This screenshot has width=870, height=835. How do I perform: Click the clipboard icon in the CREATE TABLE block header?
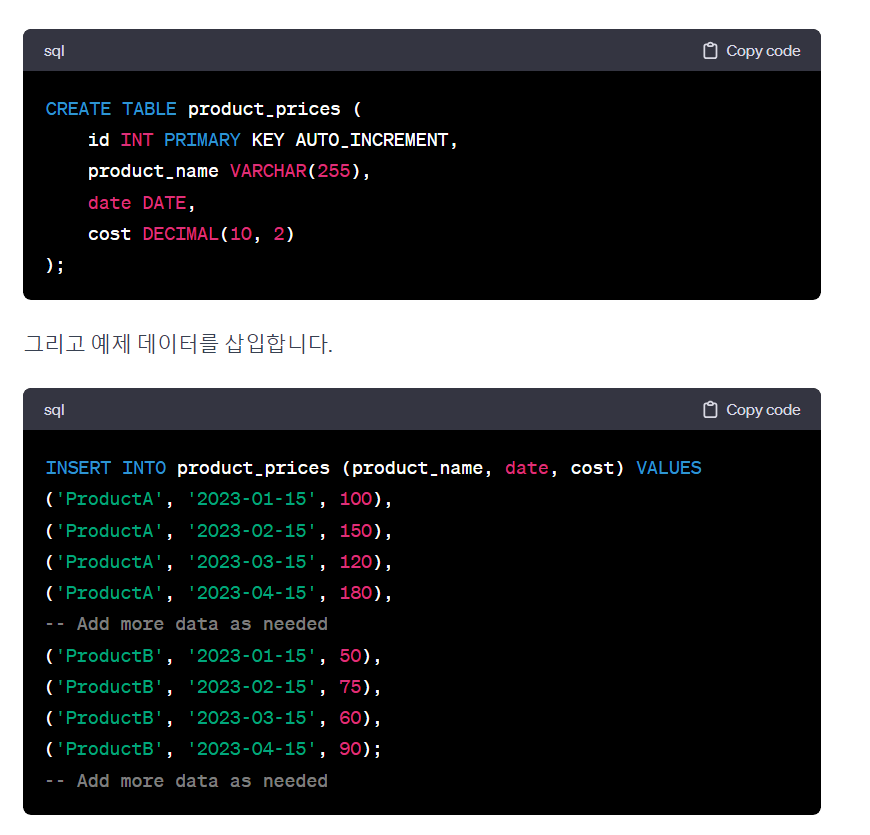point(710,50)
